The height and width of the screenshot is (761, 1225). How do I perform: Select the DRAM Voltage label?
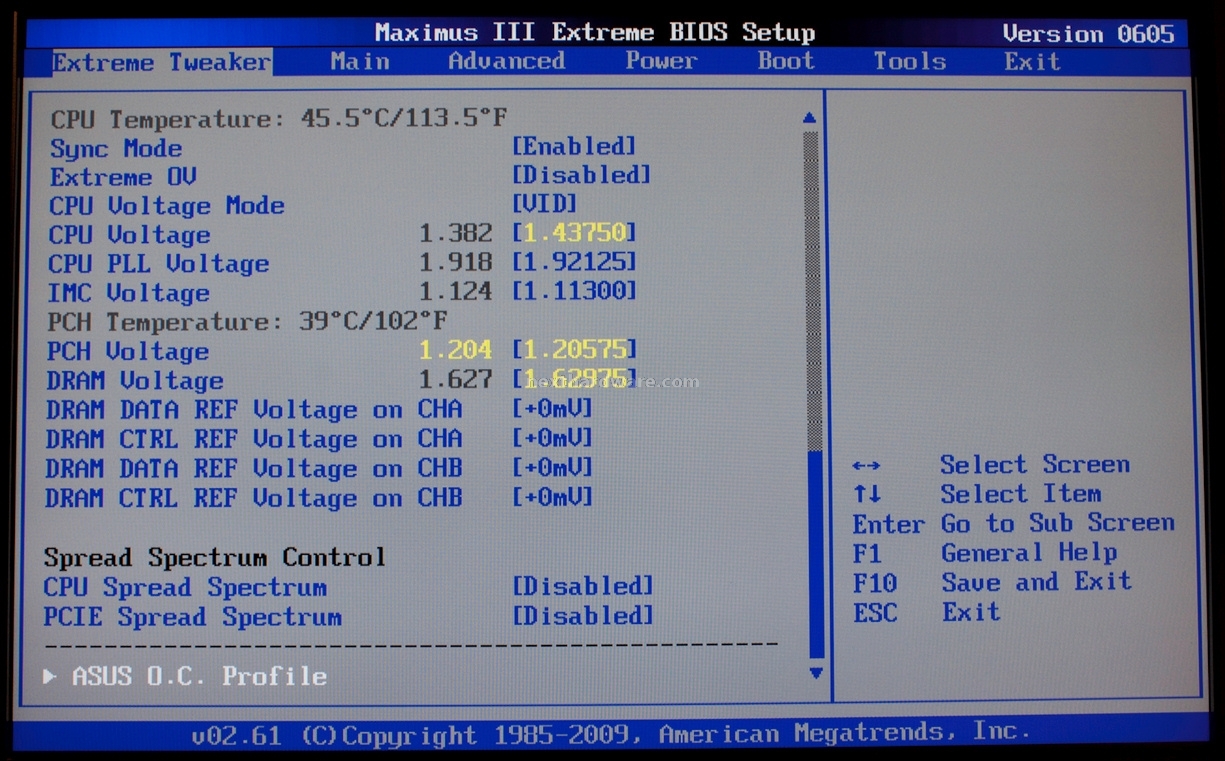(135, 381)
